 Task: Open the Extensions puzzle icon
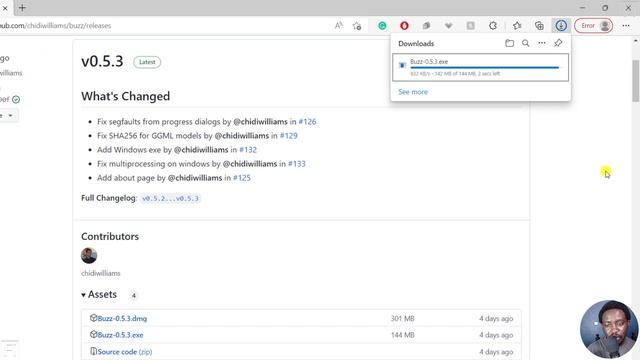493,26
